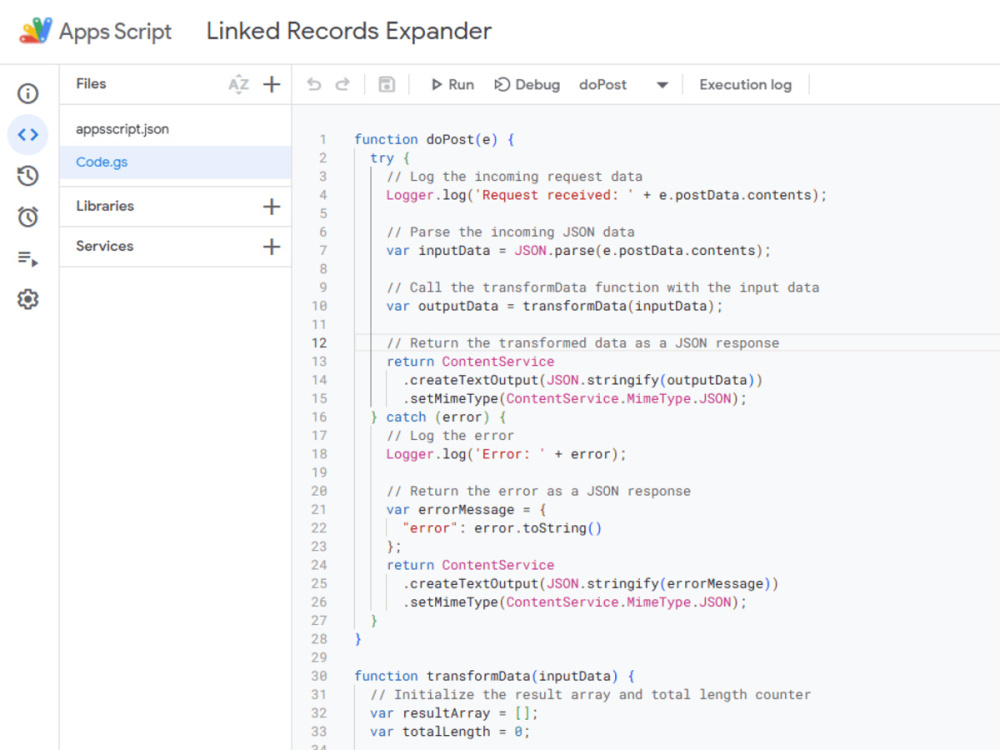Sort files alphabetically with AZ icon

[x=239, y=84]
